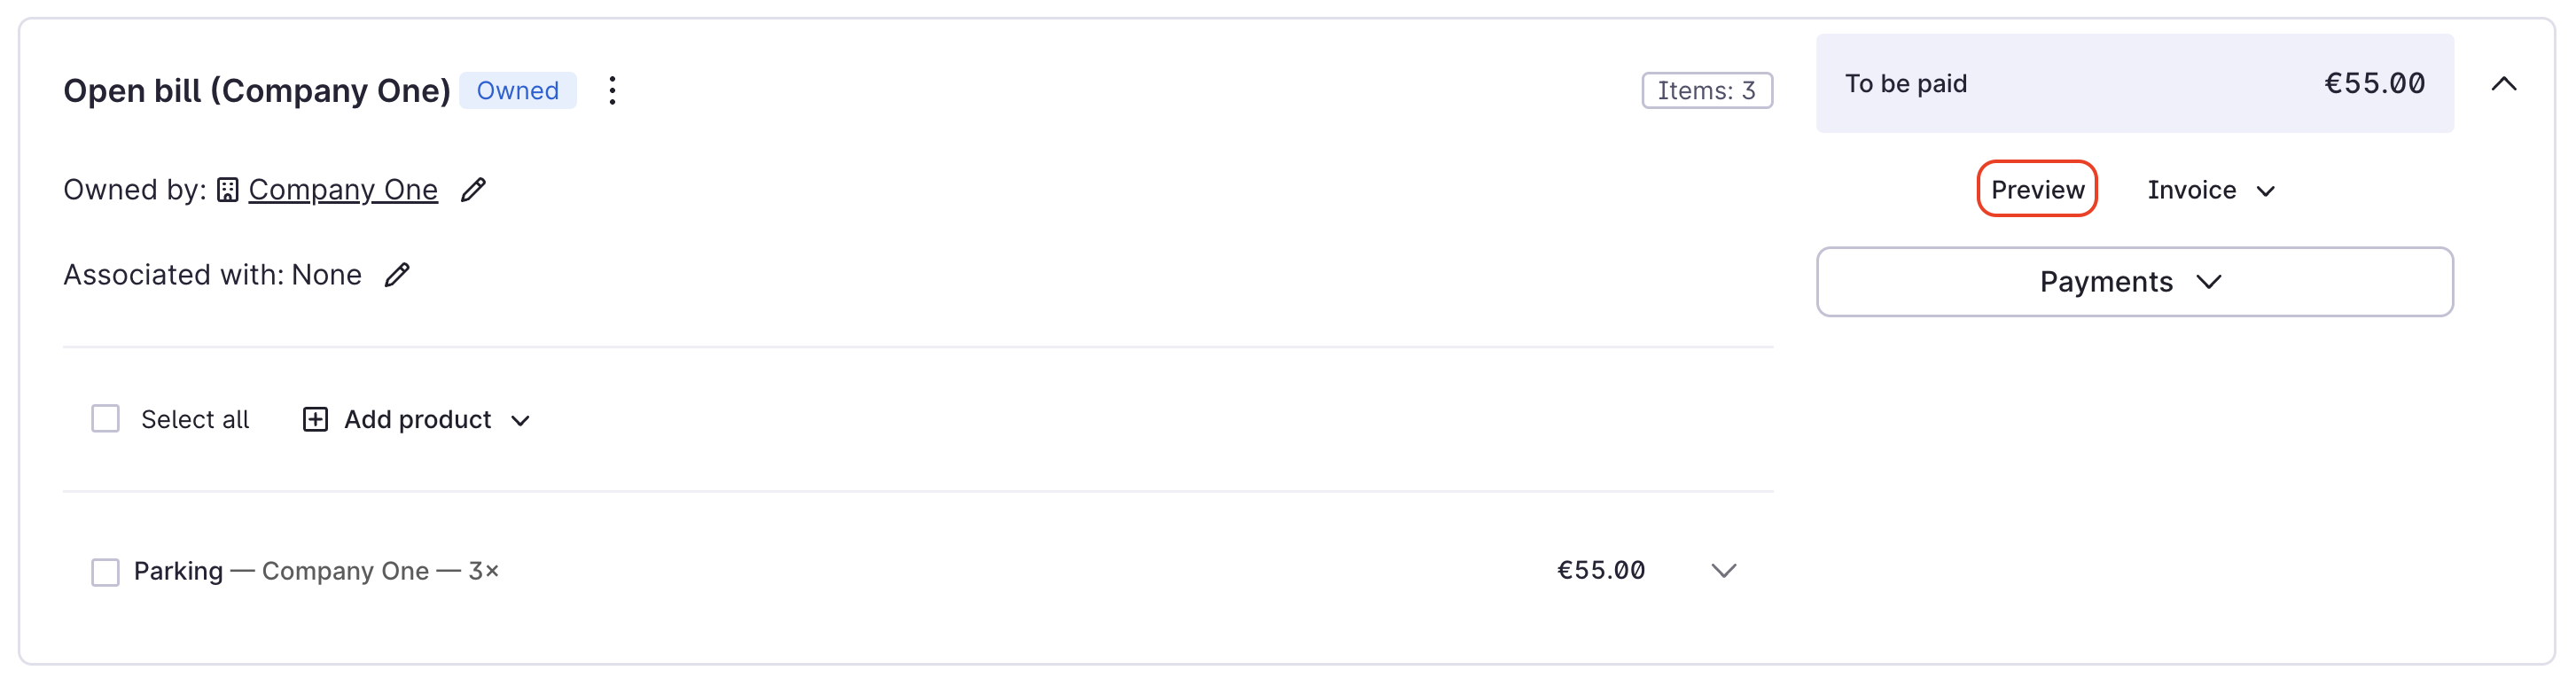Screen dimensions: 2576x686
Task: Click the Items: 3 badge
Action: [x=1706, y=91]
